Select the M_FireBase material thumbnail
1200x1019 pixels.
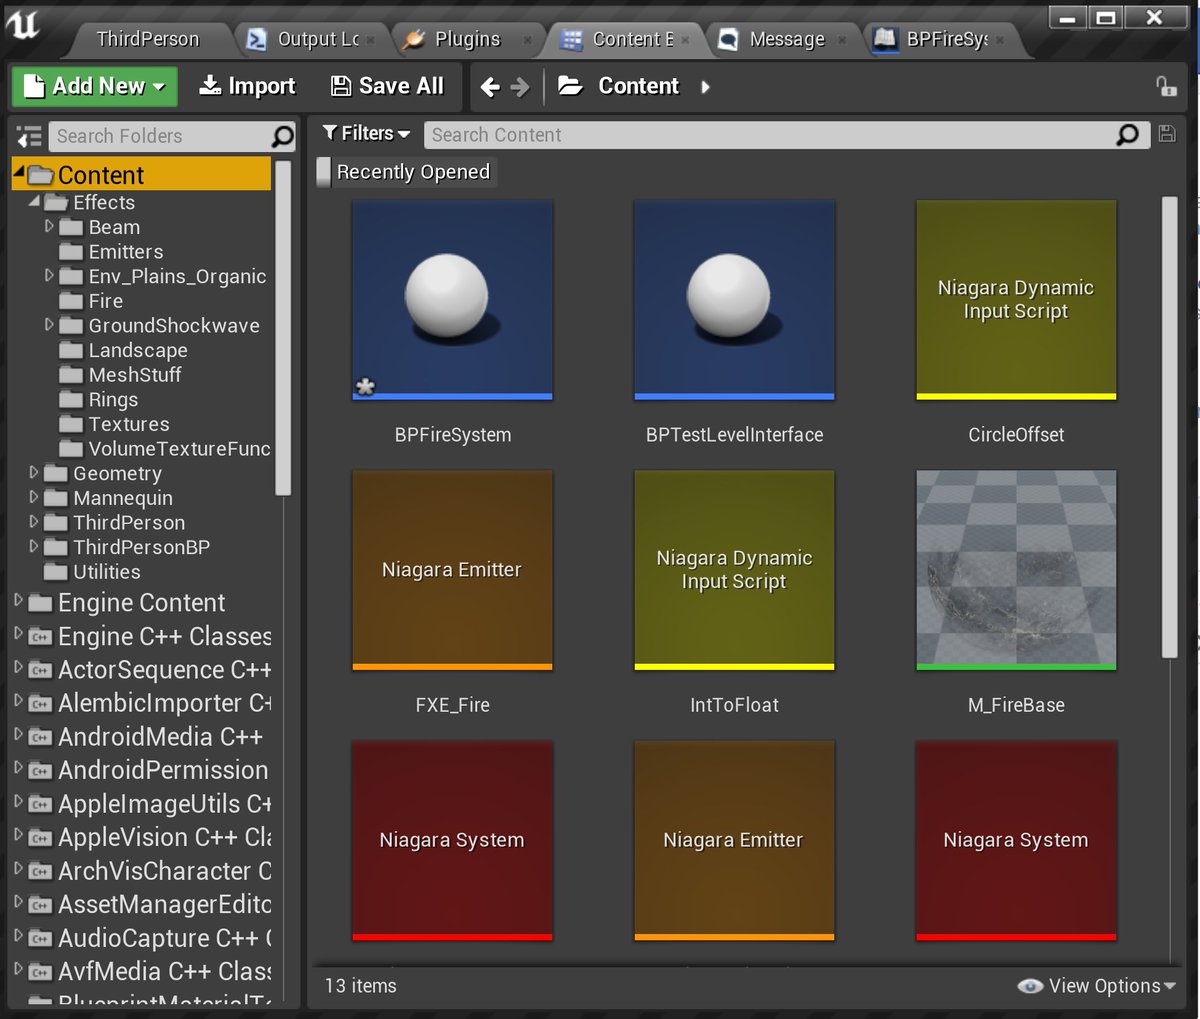pyautogui.click(x=1016, y=570)
